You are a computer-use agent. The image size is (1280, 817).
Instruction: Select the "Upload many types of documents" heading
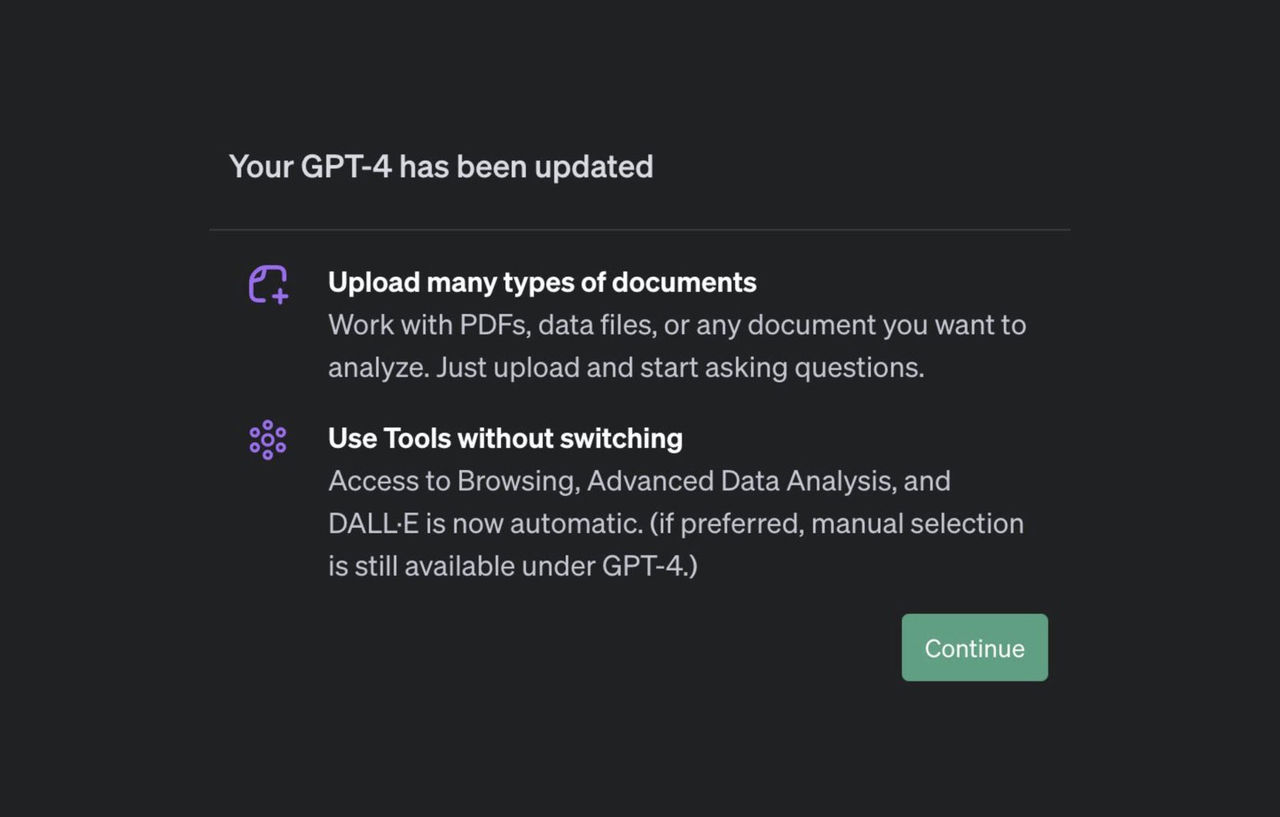click(542, 283)
